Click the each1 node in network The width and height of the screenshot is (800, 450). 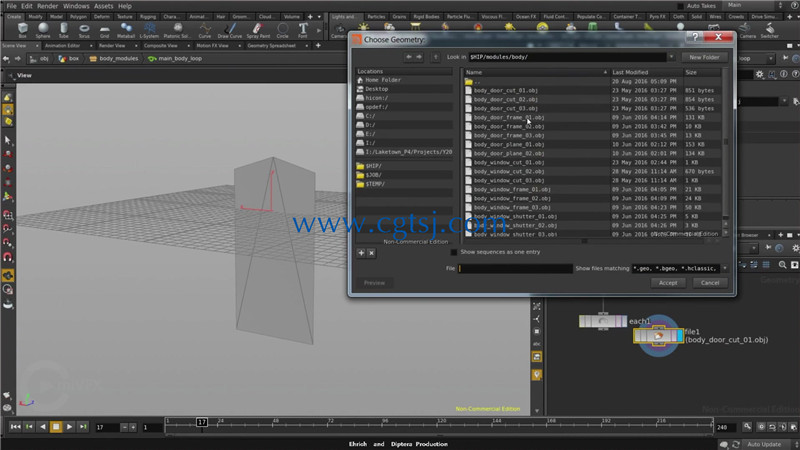pyautogui.click(x=603, y=321)
